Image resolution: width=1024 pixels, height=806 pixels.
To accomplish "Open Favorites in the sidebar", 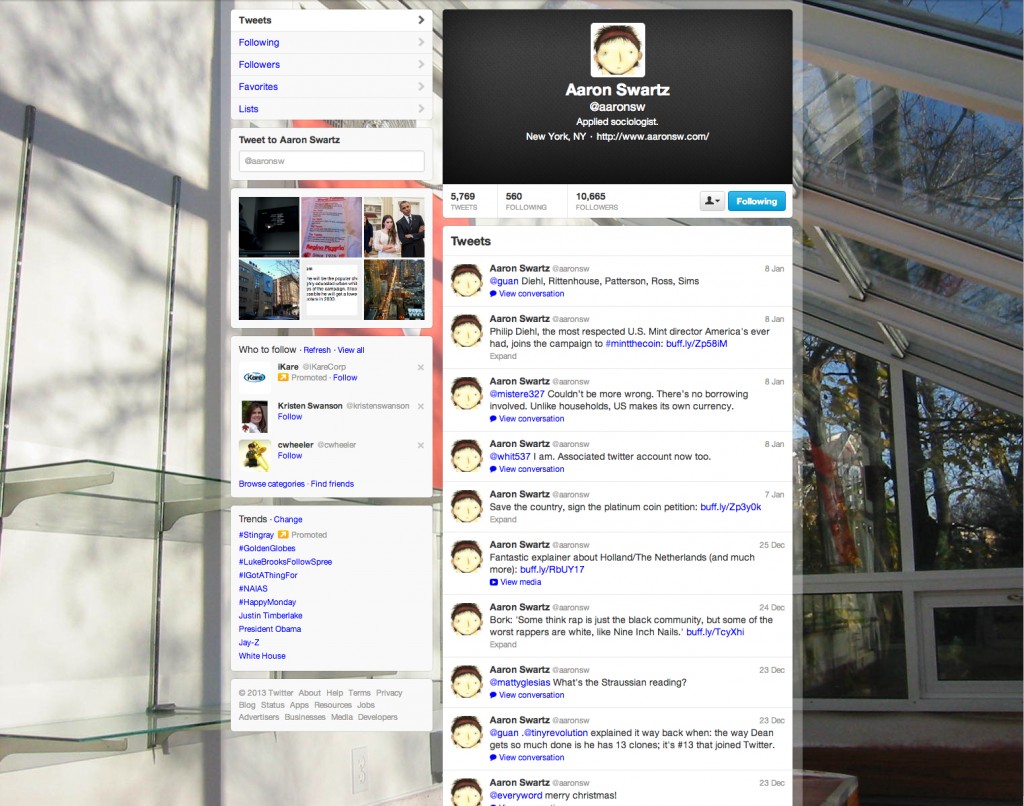I will tap(332, 87).
